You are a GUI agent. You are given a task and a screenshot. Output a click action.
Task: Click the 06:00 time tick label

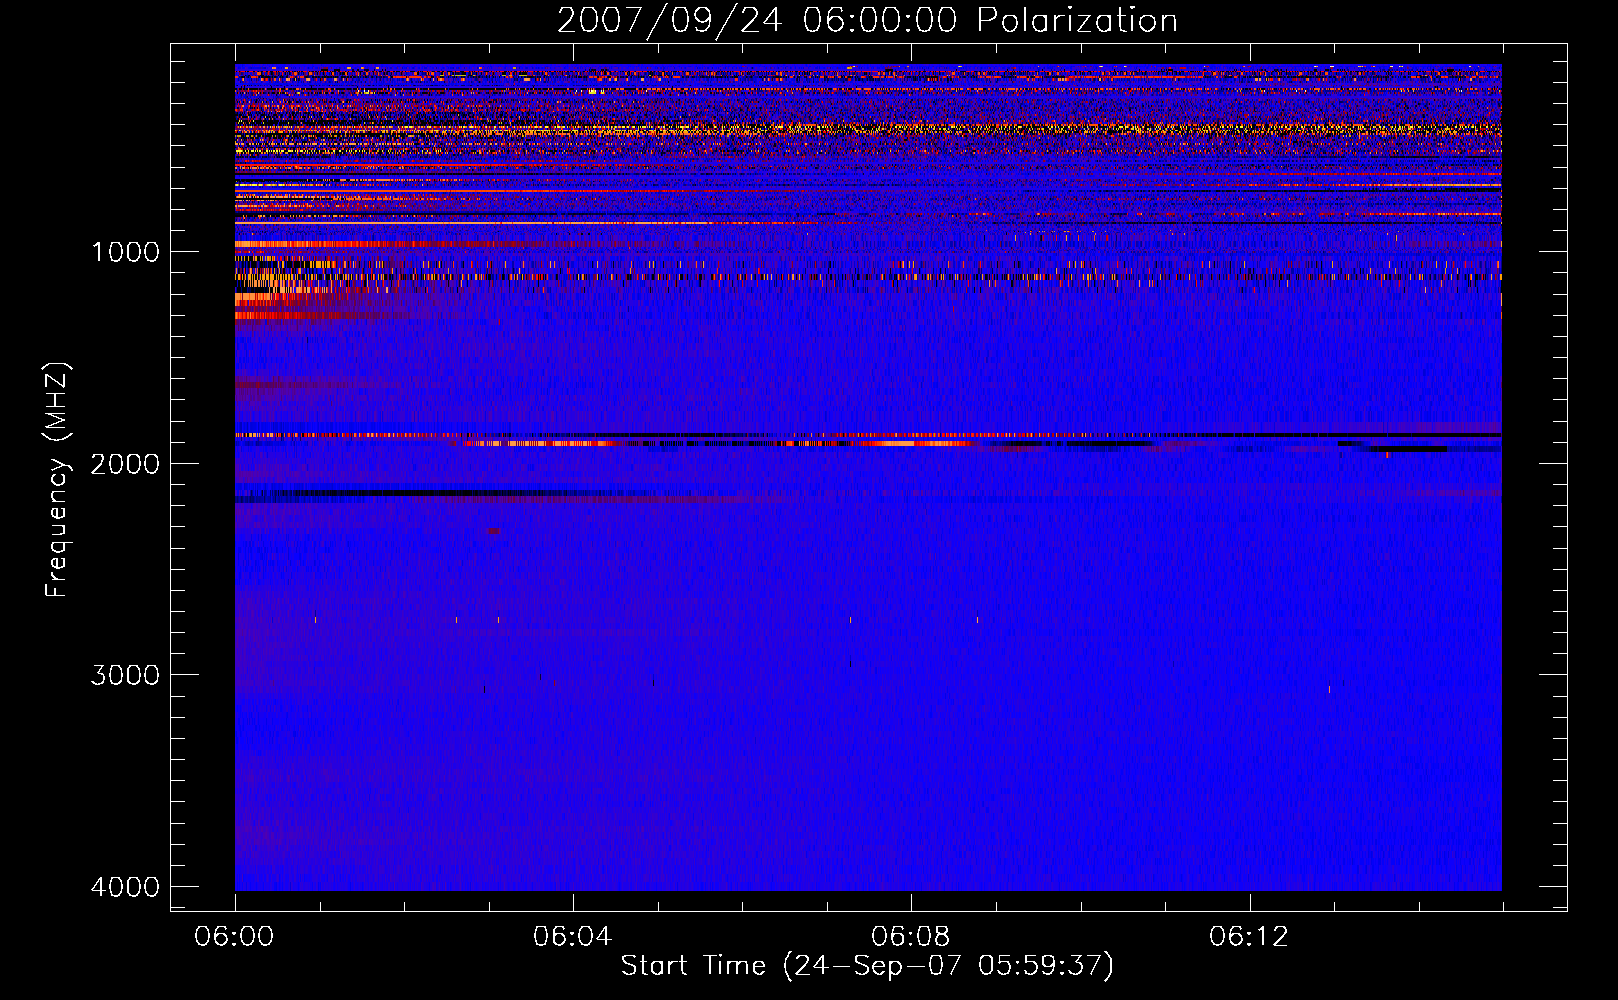click(234, 937)
